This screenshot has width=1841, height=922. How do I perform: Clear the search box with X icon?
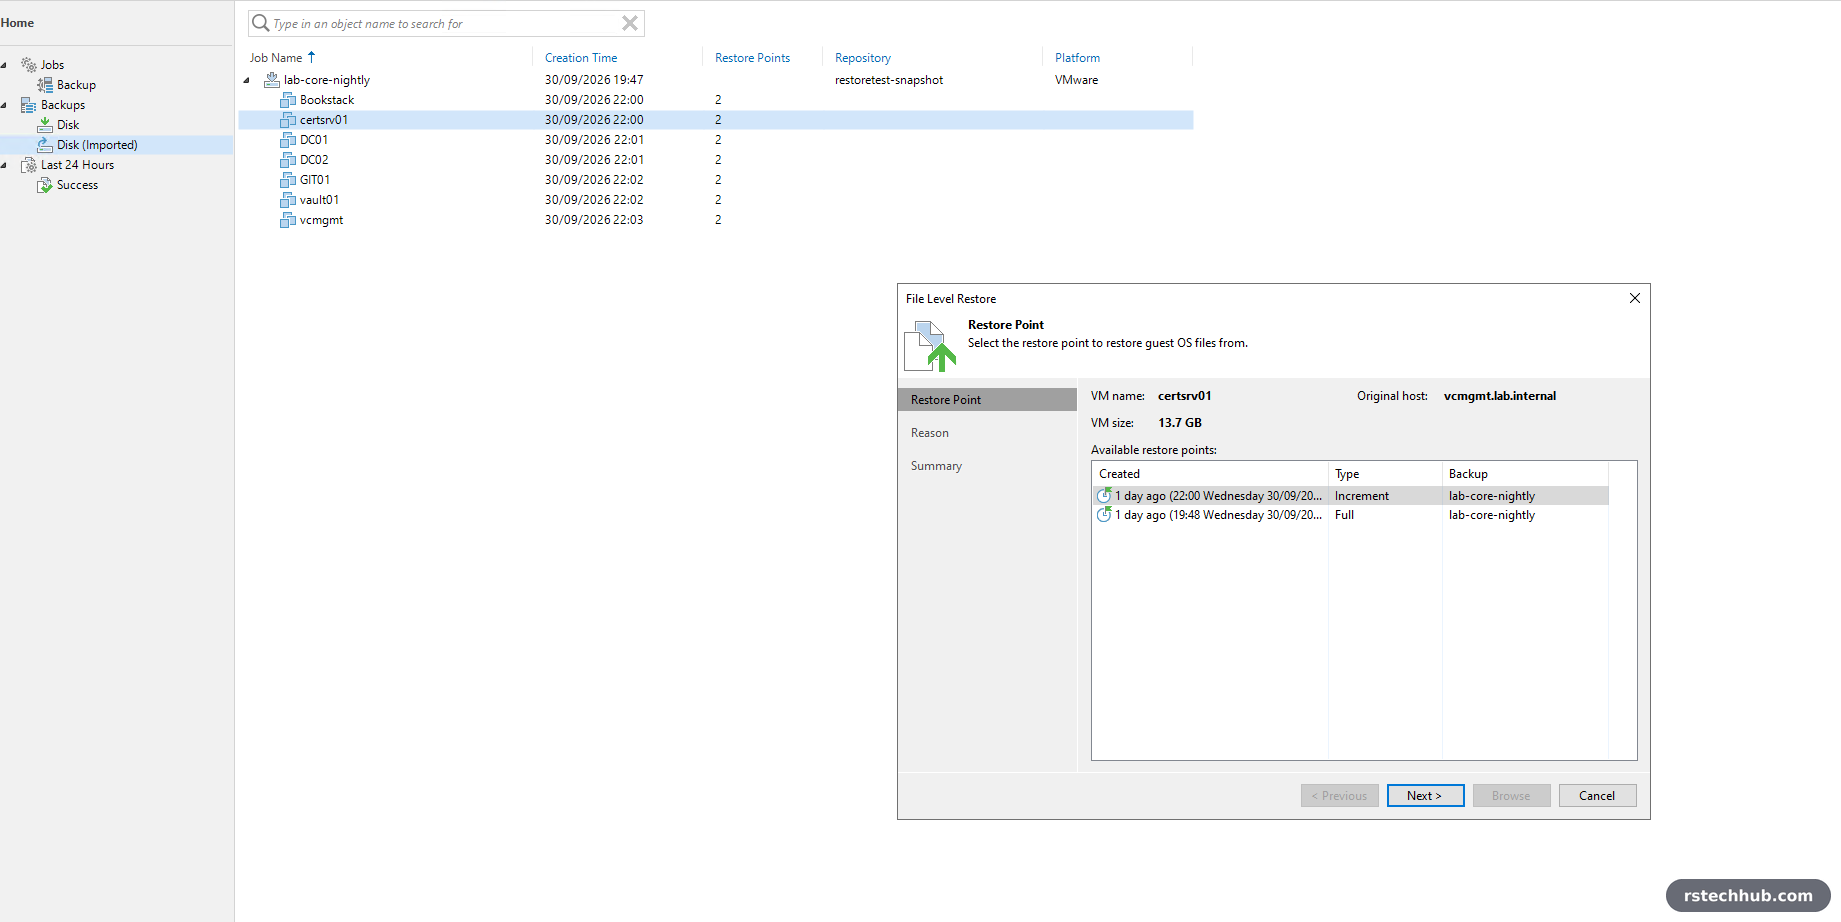[x=630, y=23]
